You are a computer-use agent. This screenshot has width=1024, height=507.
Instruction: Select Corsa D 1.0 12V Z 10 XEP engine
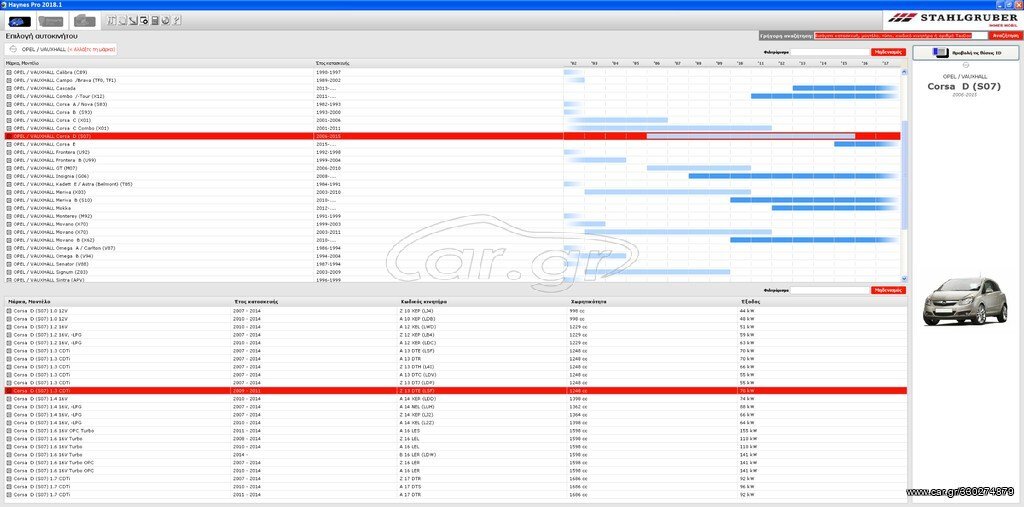(456, 311)
